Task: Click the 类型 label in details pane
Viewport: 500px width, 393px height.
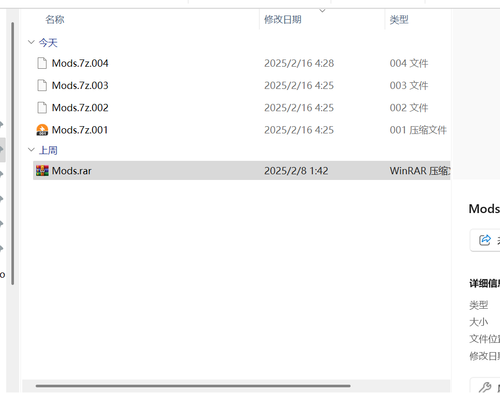Action: [x=479, y=305]
